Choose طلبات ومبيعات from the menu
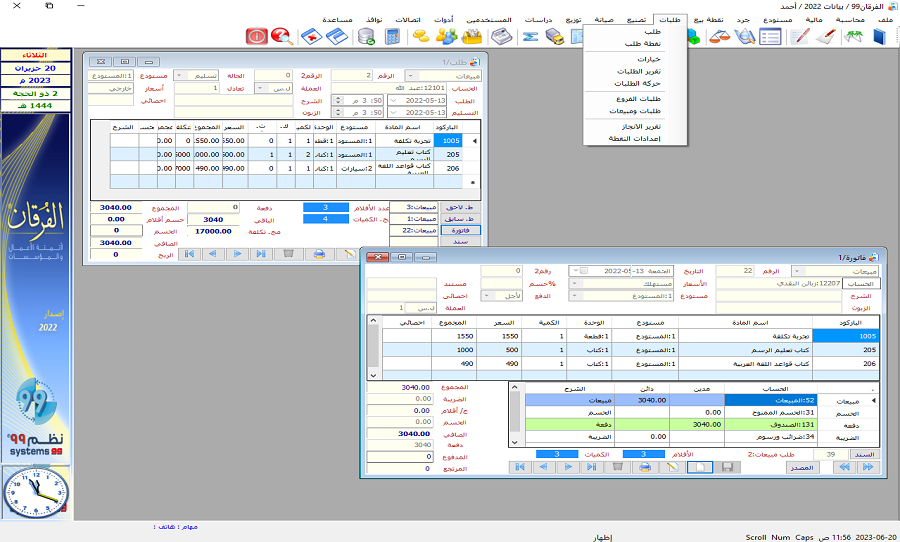Image resolution: width=900 pixels, height=542 pixels. (x=635, y=111)
